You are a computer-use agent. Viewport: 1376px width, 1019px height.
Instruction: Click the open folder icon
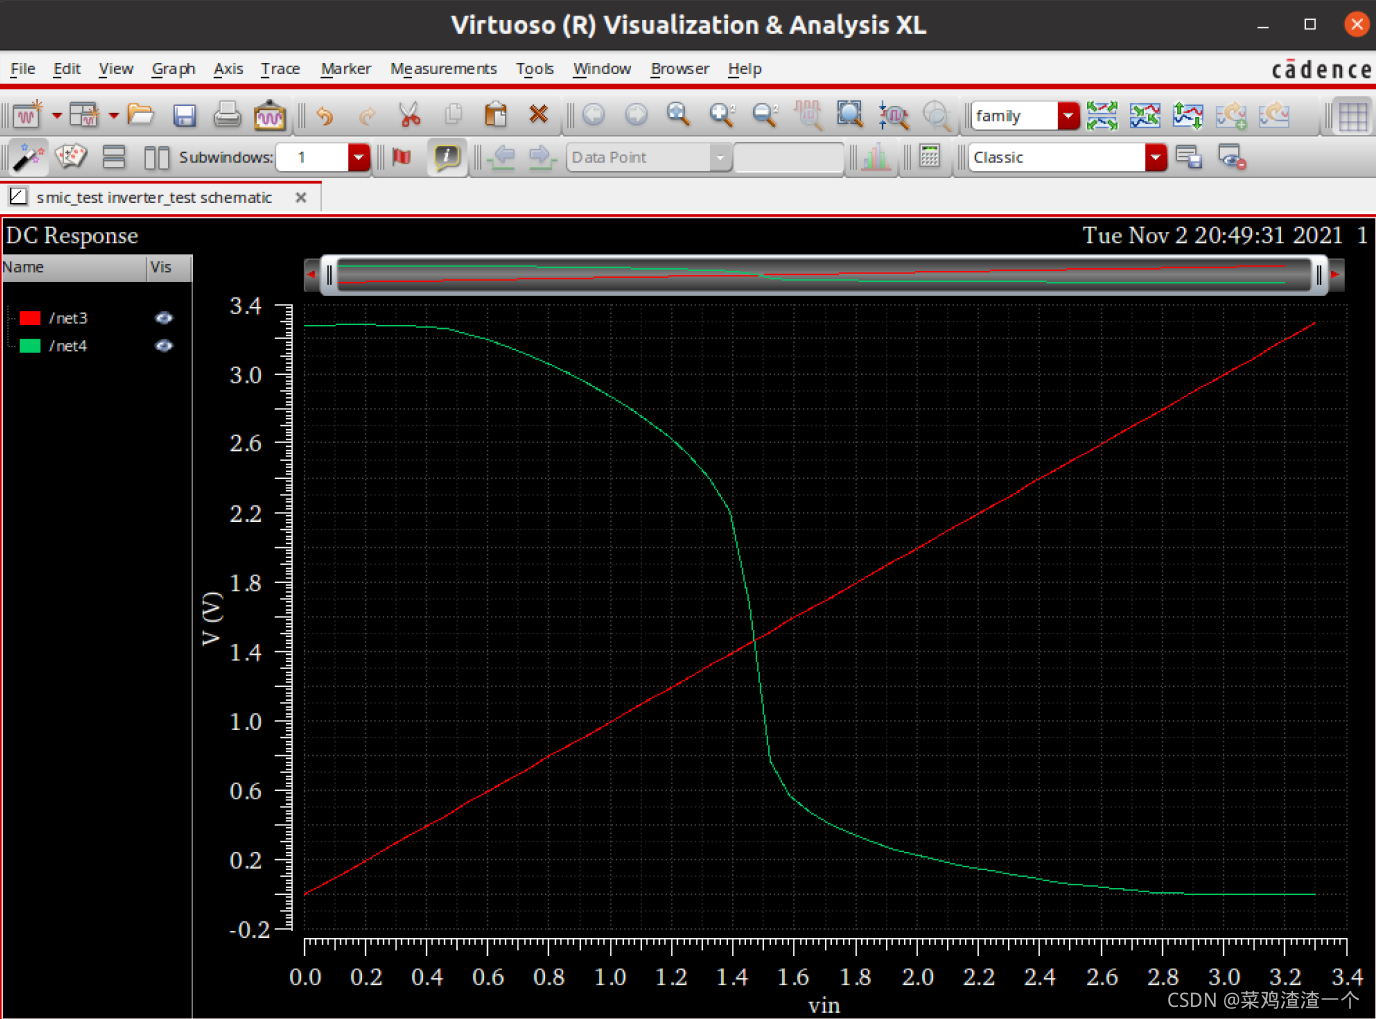pos(141,115)
